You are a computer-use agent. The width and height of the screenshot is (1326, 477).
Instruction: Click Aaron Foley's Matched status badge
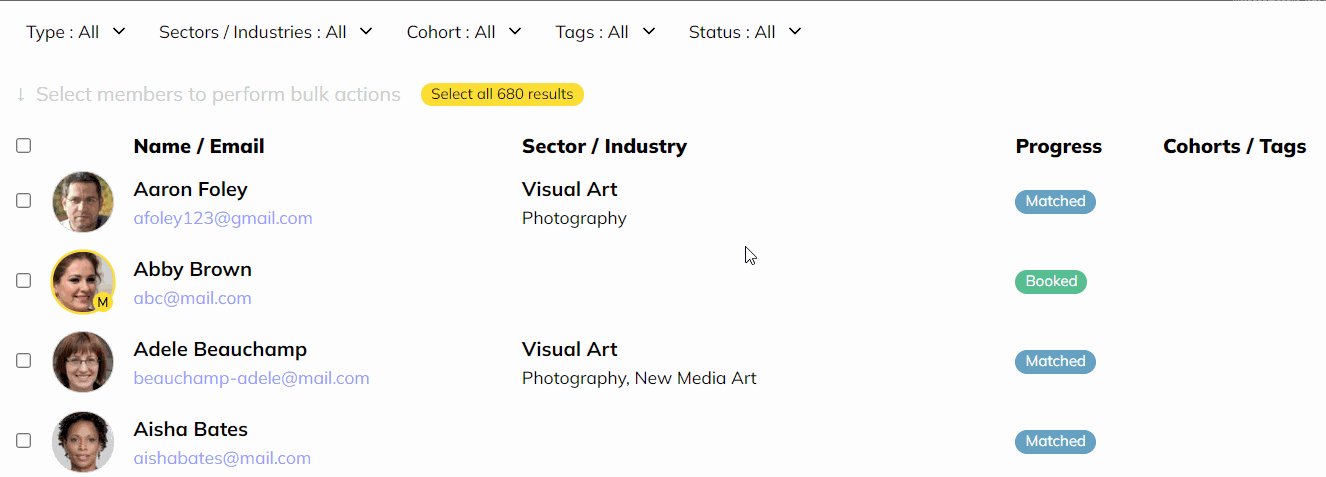point(1055,202)
